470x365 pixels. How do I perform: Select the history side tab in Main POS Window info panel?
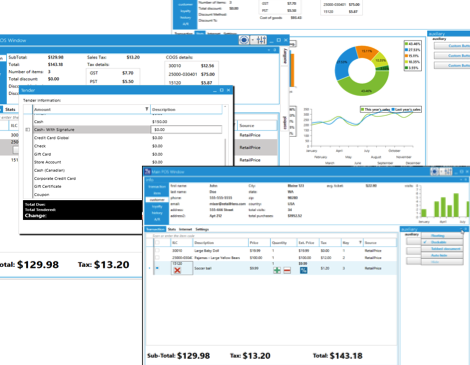[x=157, y=213]
